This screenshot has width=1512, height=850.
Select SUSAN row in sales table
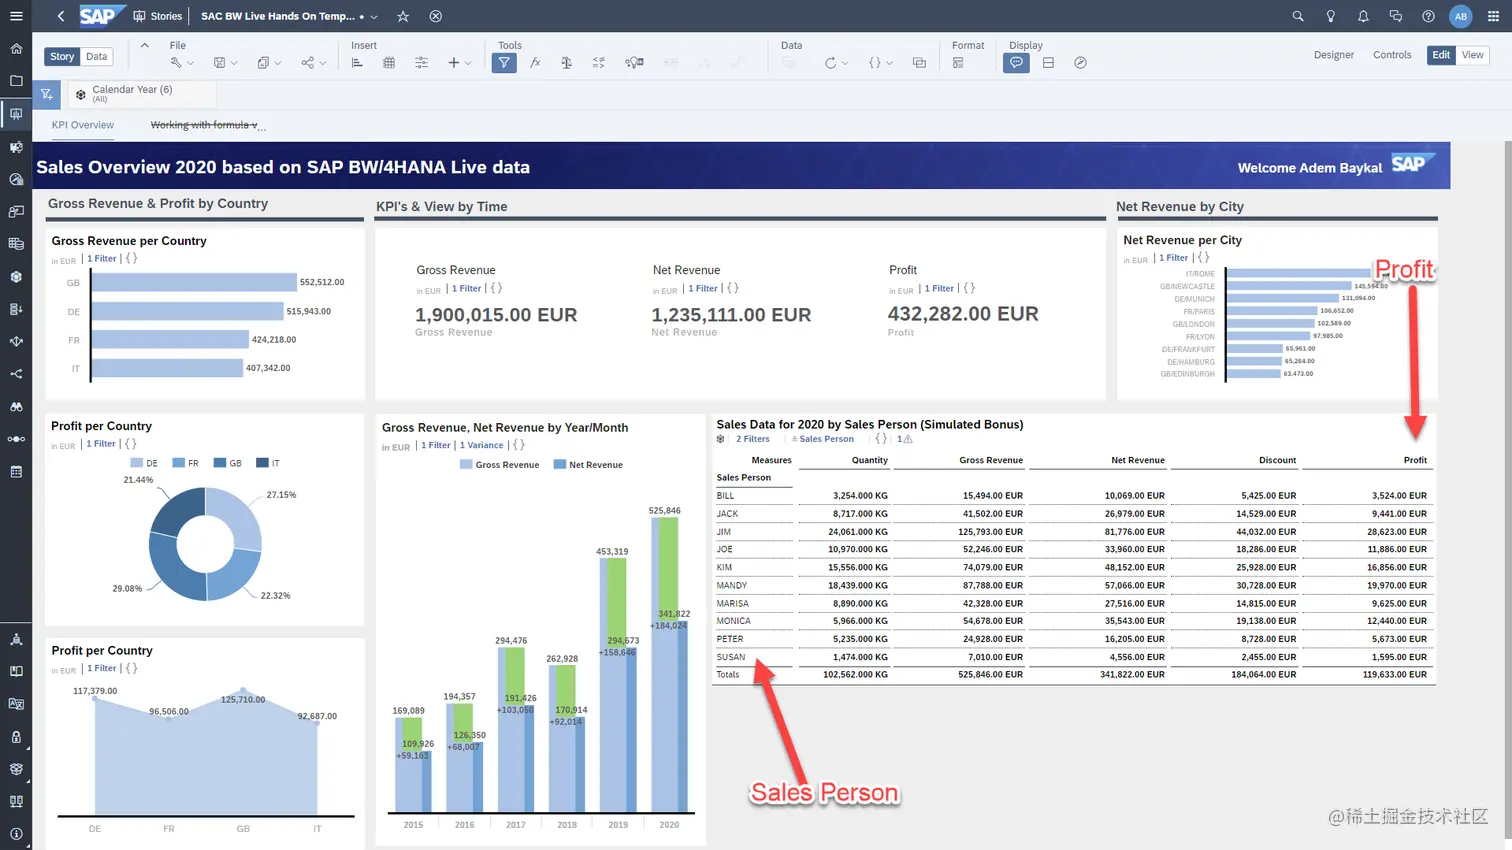pos(1074,657)
